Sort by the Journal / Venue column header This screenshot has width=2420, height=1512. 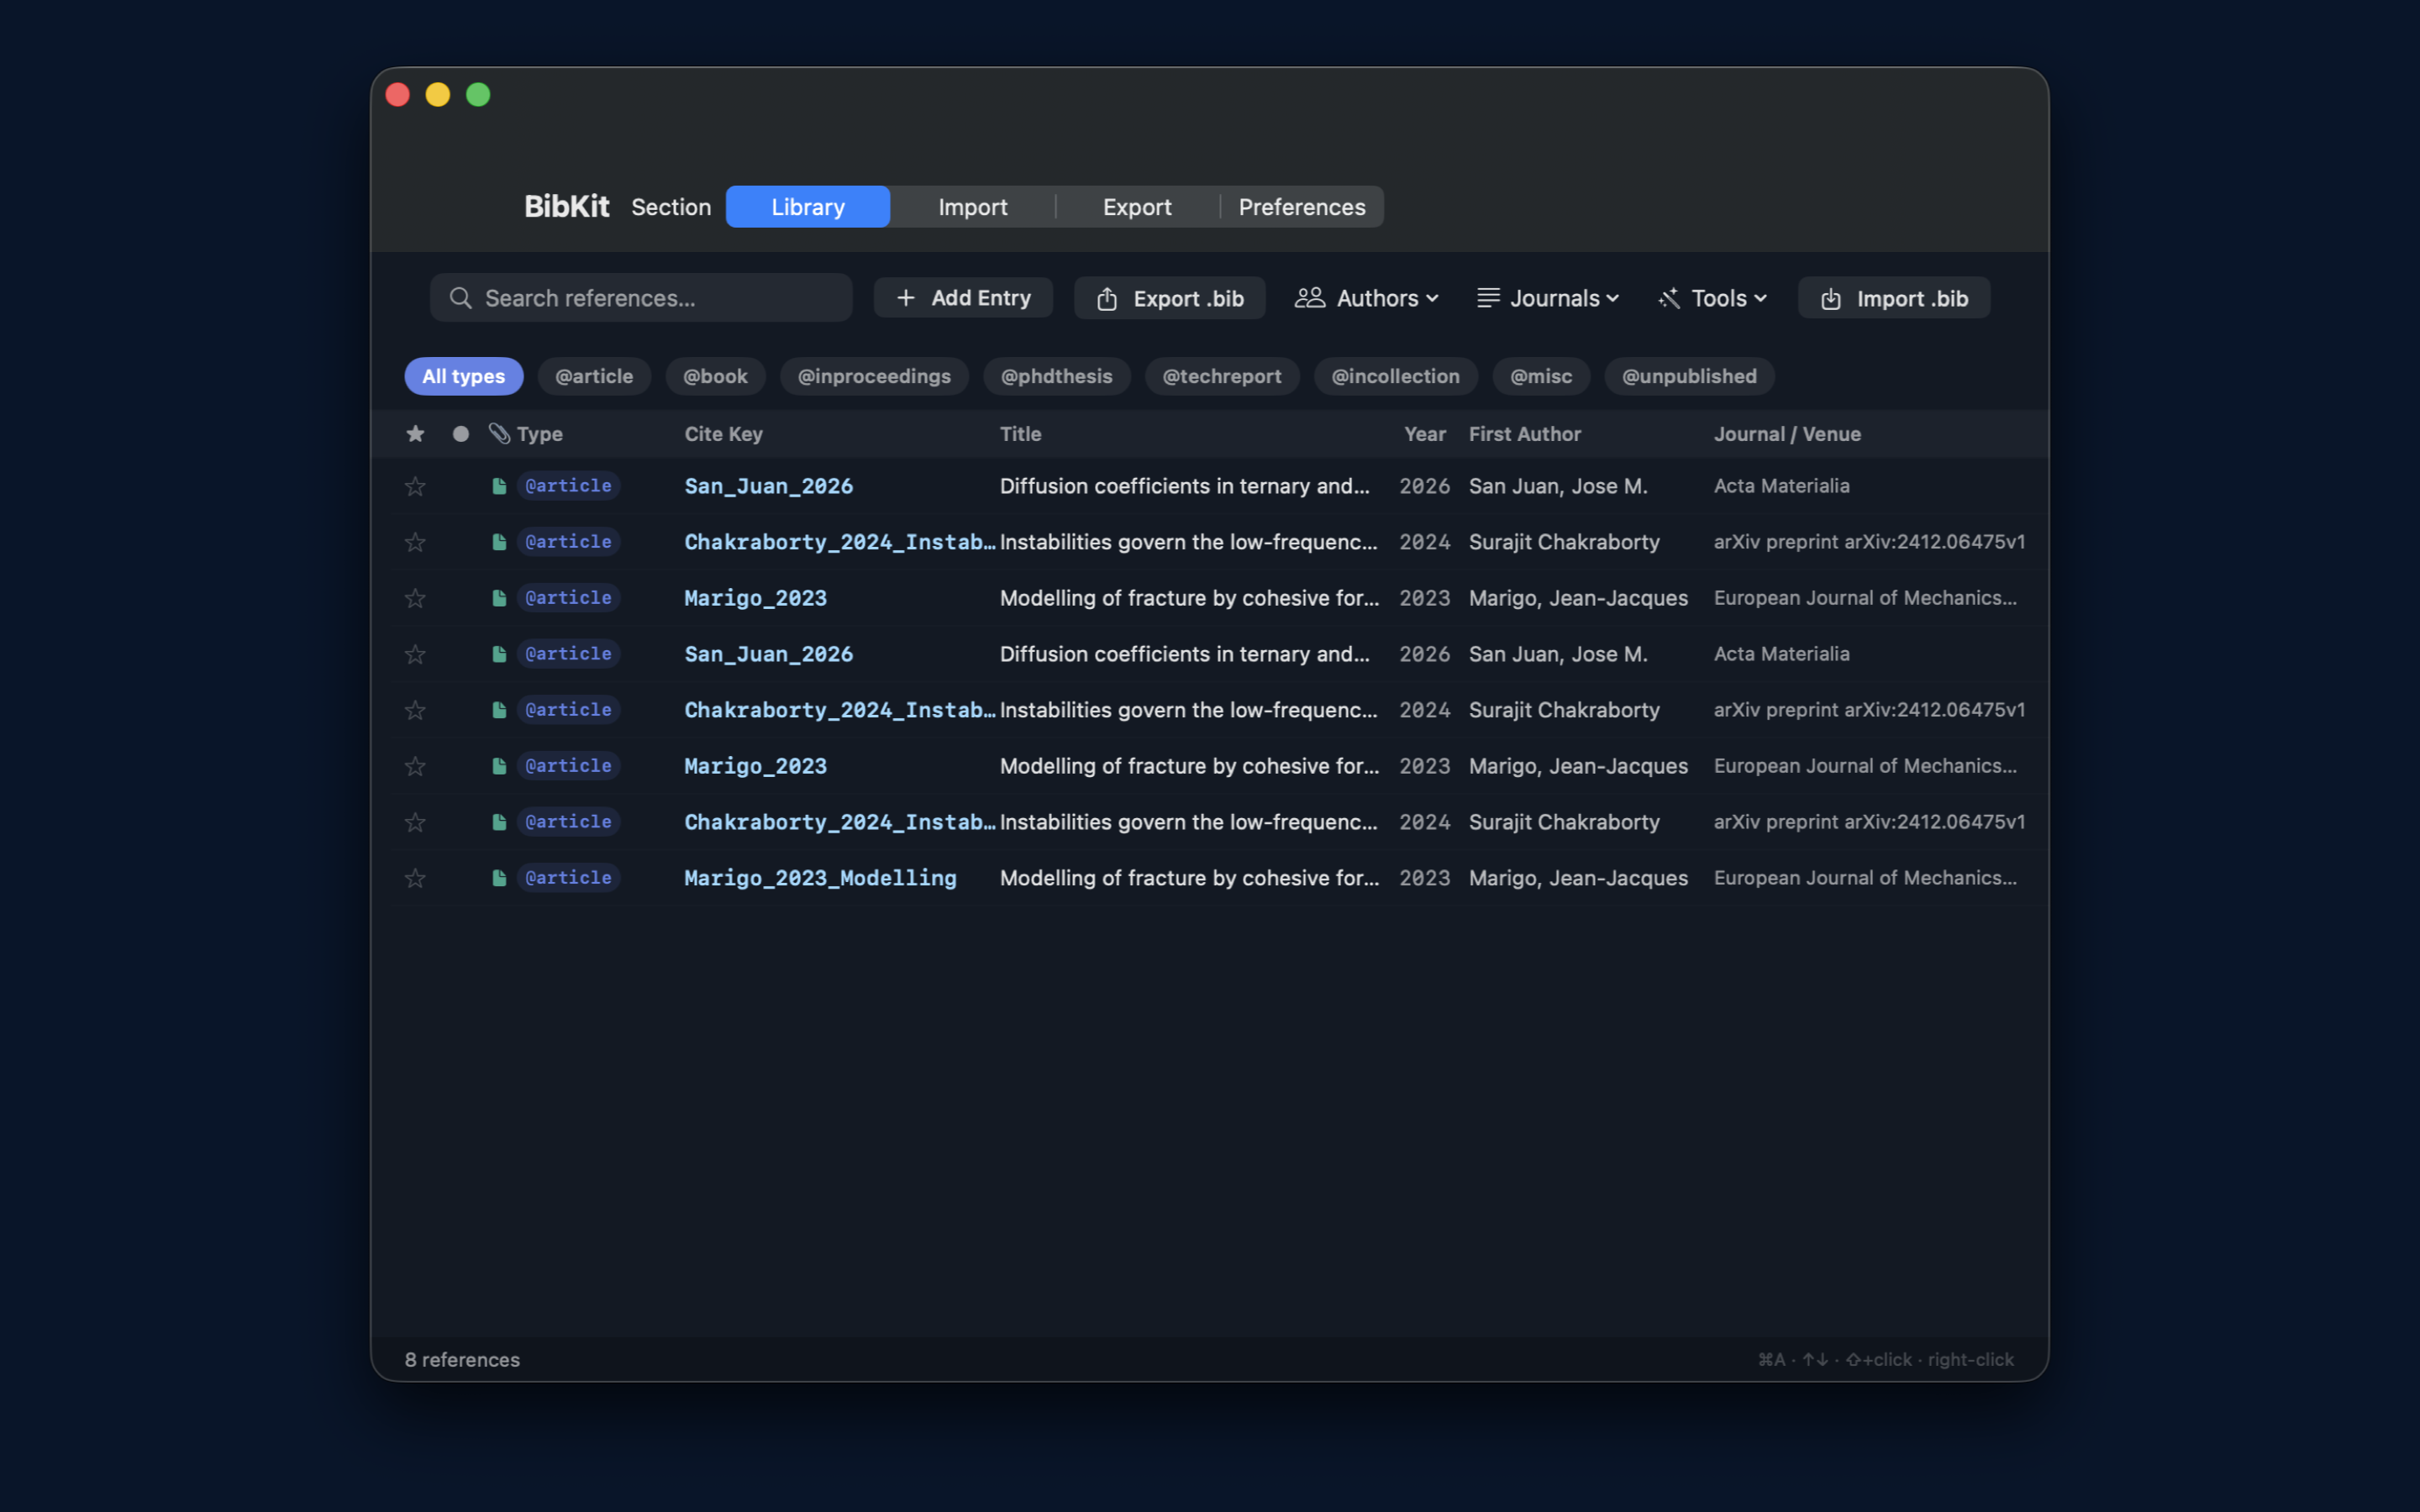tap(1787, 434)
